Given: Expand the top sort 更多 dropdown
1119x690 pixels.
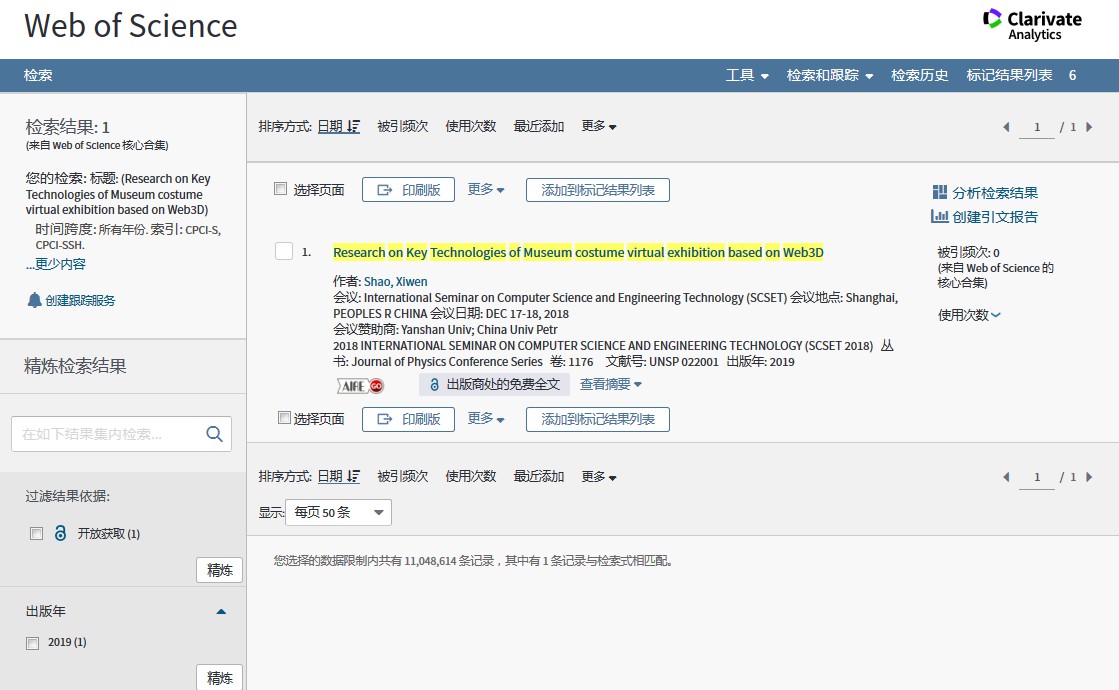Looking at the screenshot, I should 599,126.
